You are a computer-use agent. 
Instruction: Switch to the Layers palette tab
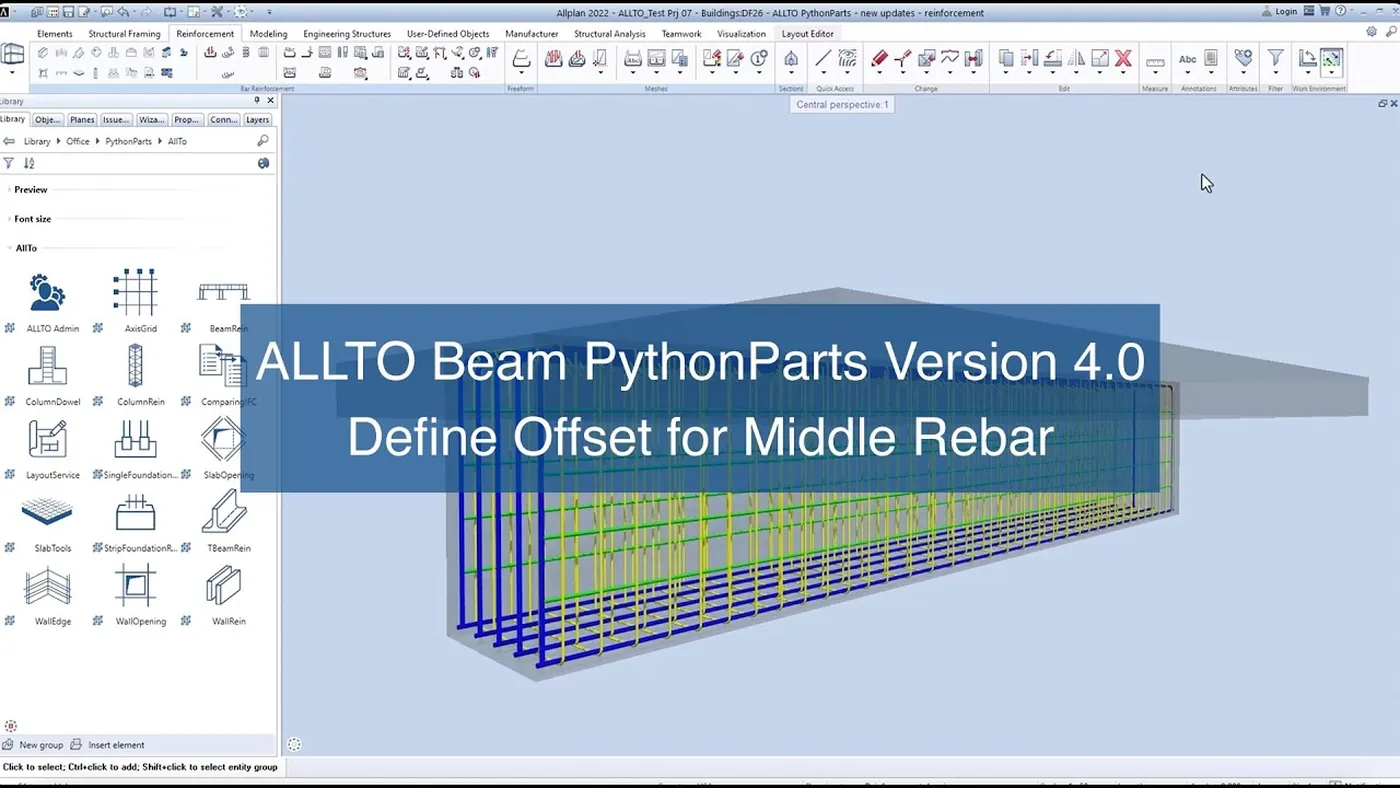(x=257, y=120)
